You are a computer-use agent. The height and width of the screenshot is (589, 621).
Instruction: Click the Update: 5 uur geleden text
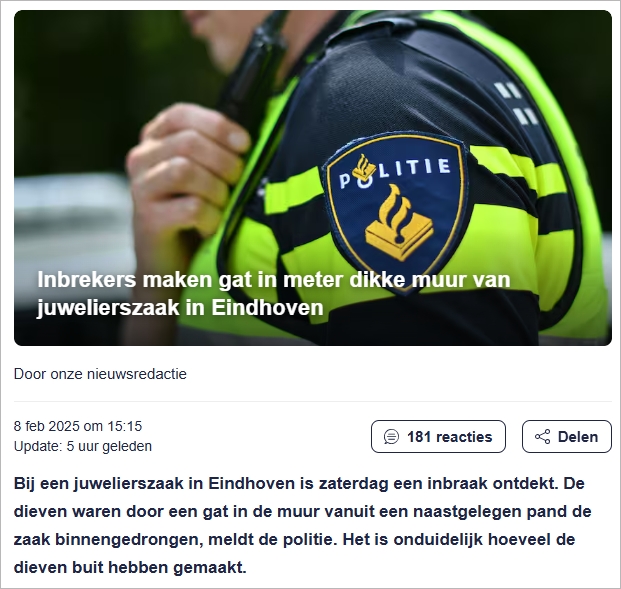(83, 446)
